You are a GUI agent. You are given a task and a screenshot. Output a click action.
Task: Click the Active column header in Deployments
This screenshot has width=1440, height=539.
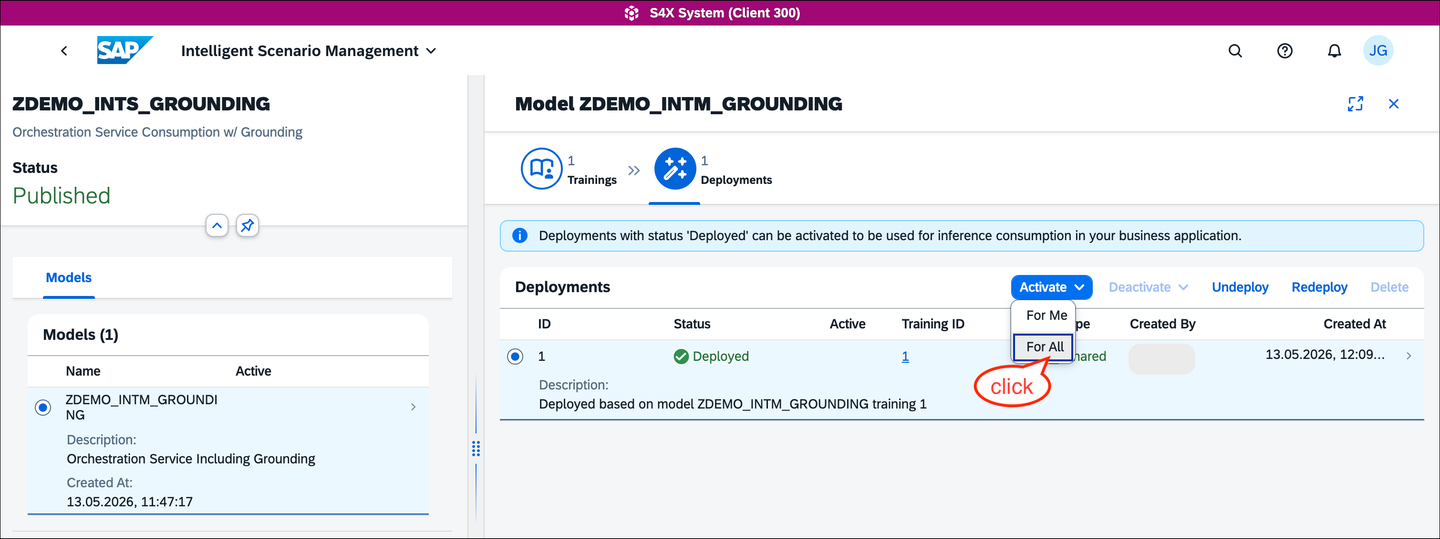coord(848,324)
